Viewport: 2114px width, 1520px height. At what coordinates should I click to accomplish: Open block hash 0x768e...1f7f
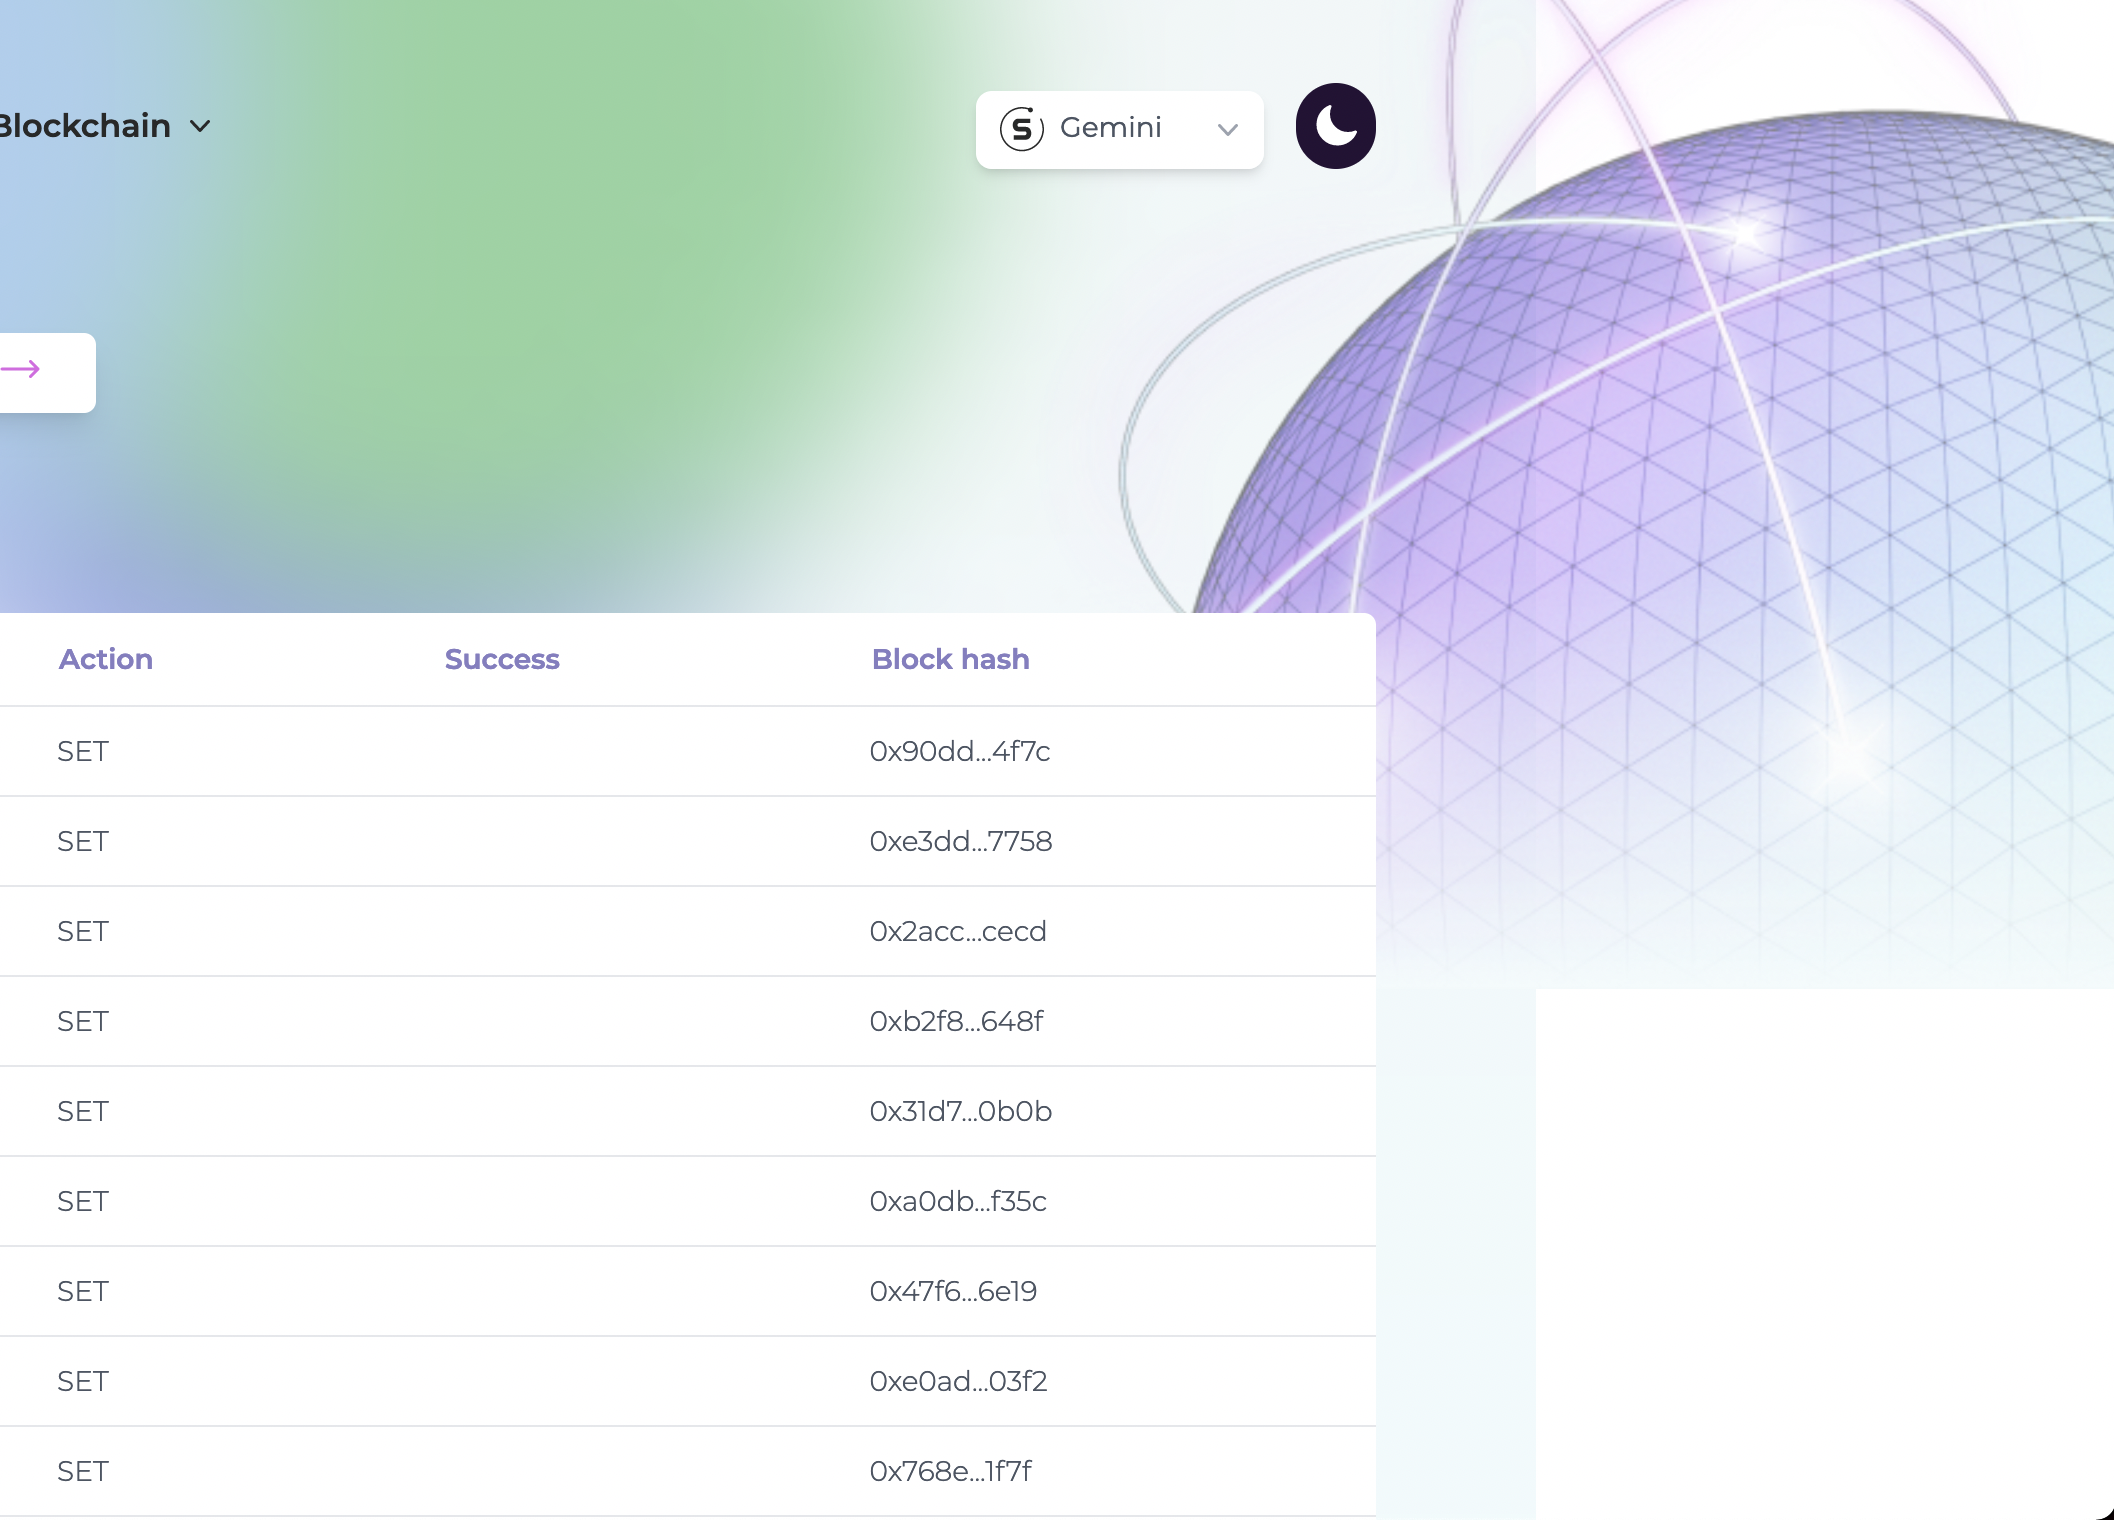click(x=950, y=1471)
